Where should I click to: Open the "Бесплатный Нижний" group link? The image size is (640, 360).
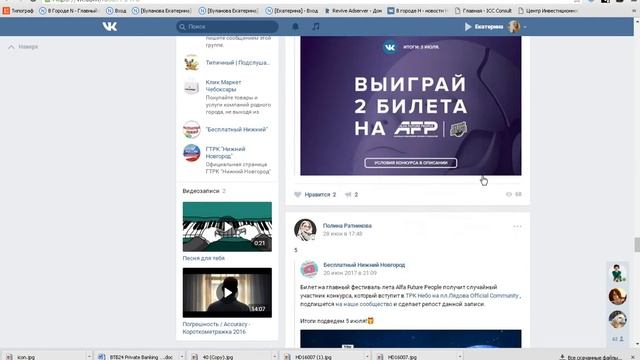(236, 129)
